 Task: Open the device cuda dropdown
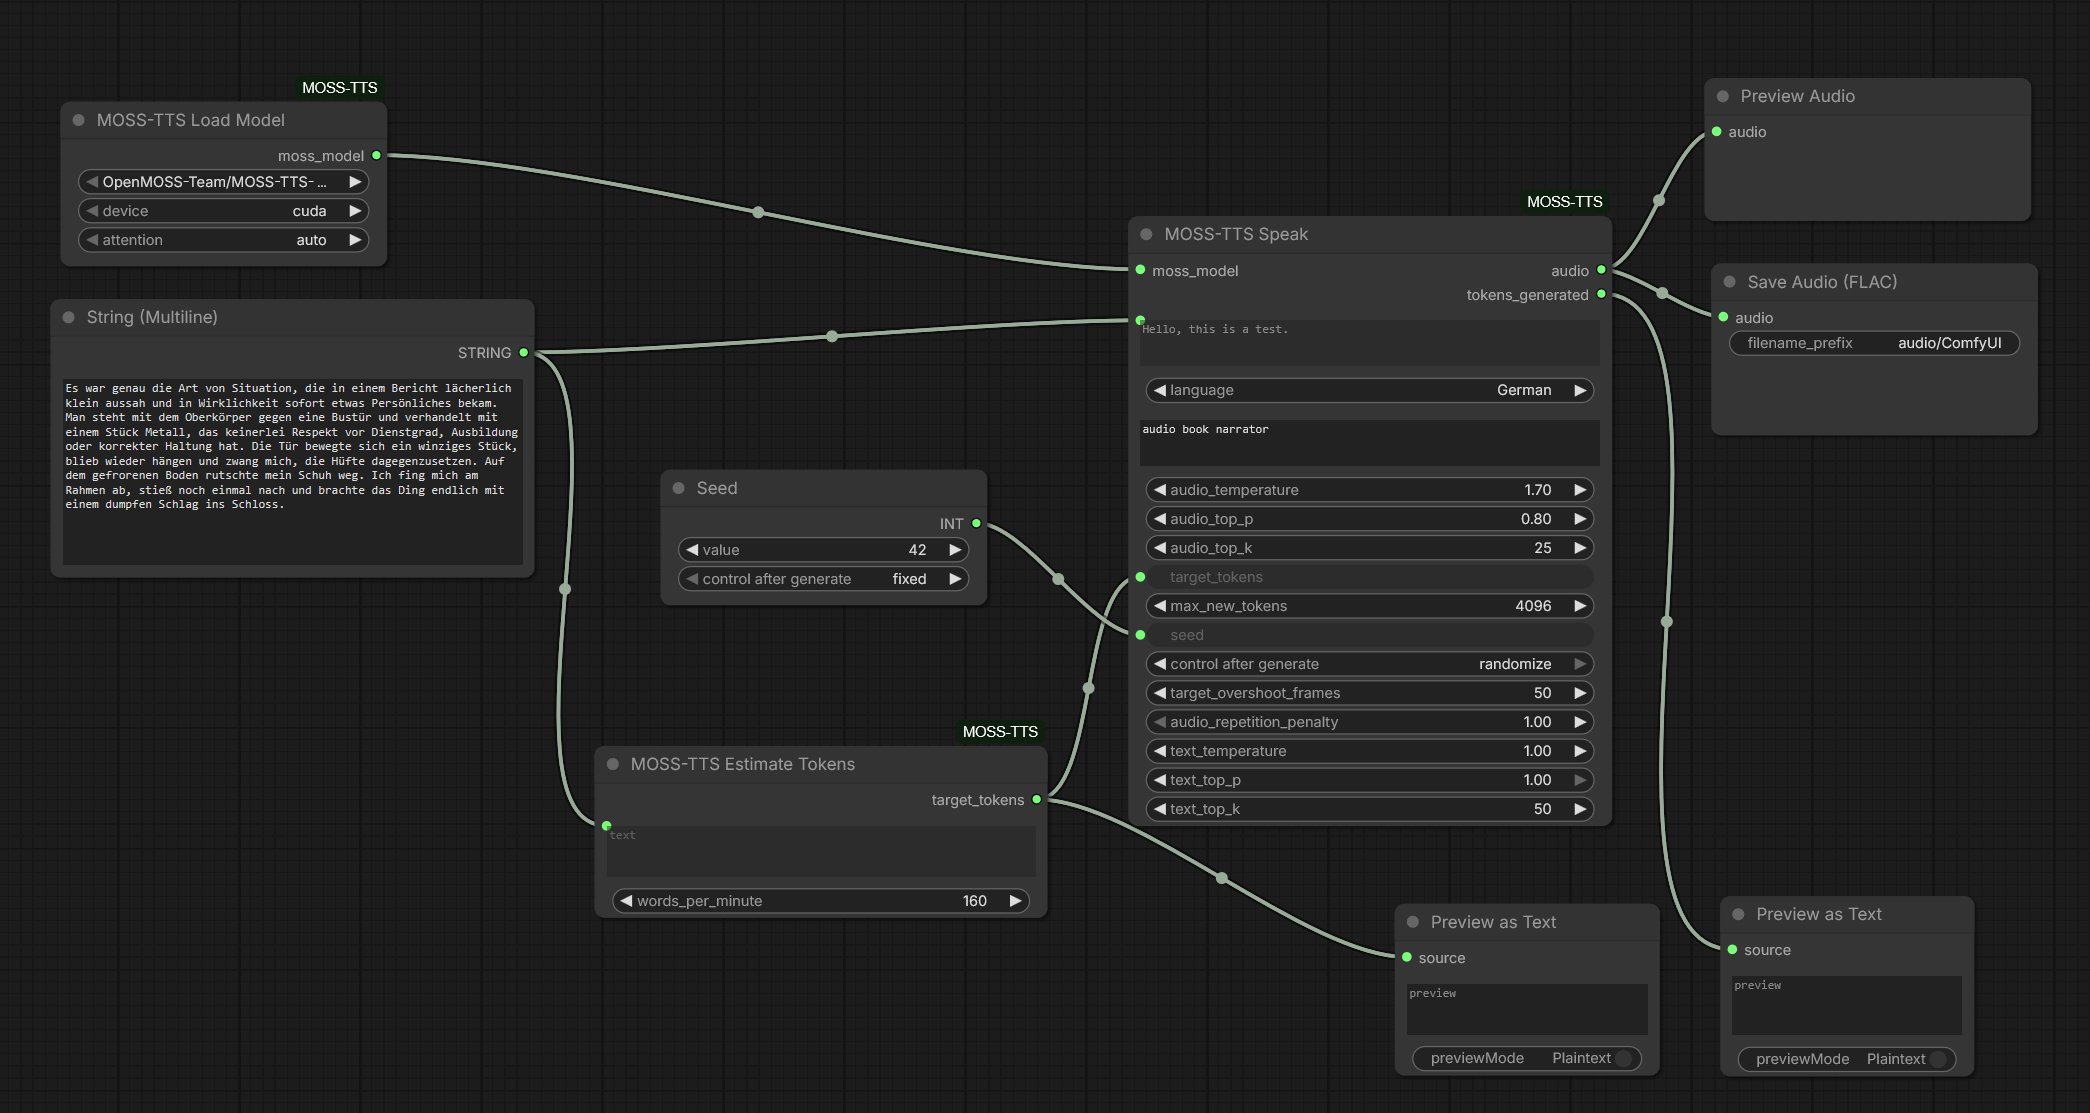pyautogui.click(x=224, y=211)
